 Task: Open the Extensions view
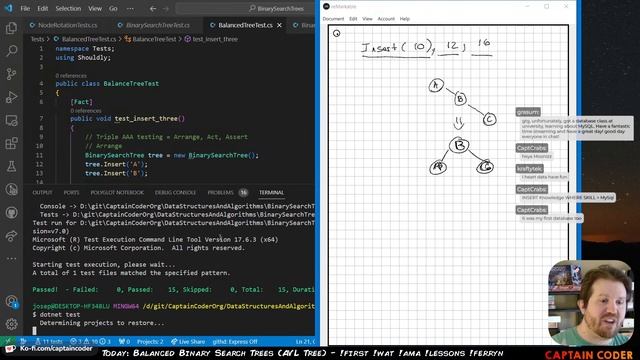click(11, 143)
